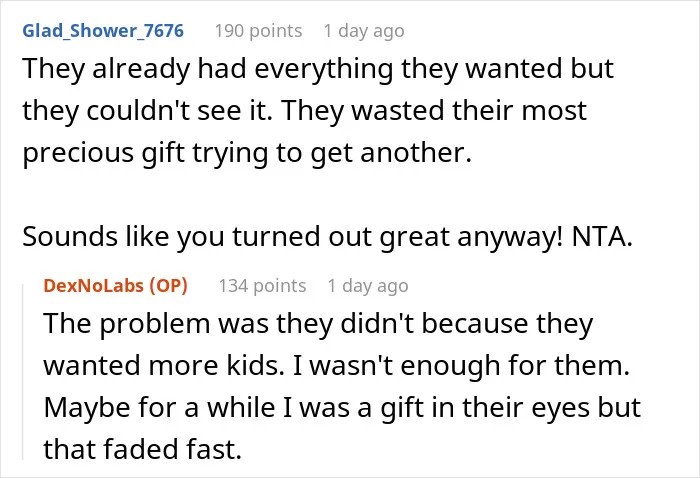
Task: Click the line 'Maybe for a while I was'
Action: pos(342,407)
